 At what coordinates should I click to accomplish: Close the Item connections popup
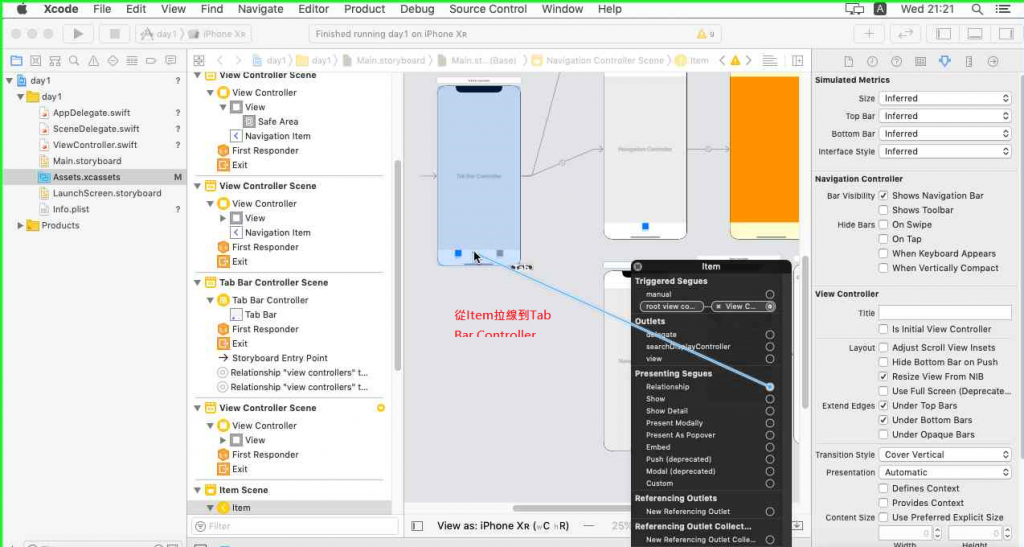(638, 266)
